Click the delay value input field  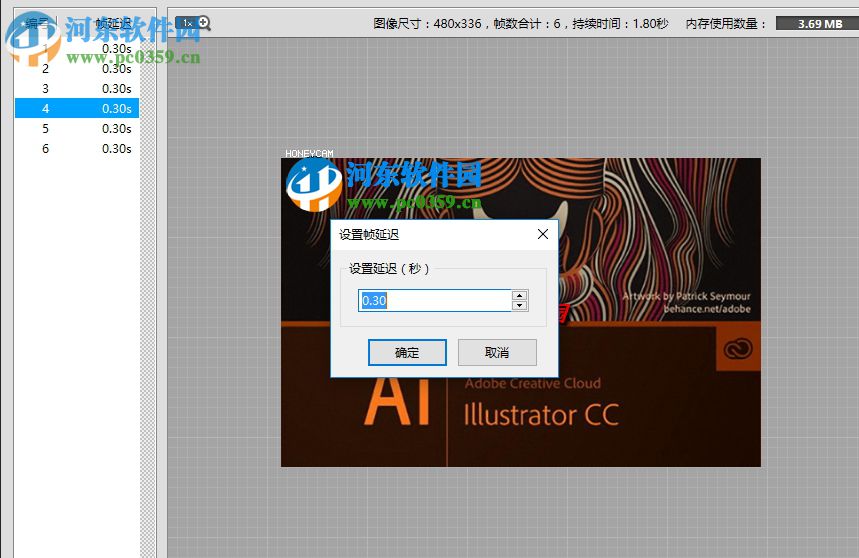[434, 301]
